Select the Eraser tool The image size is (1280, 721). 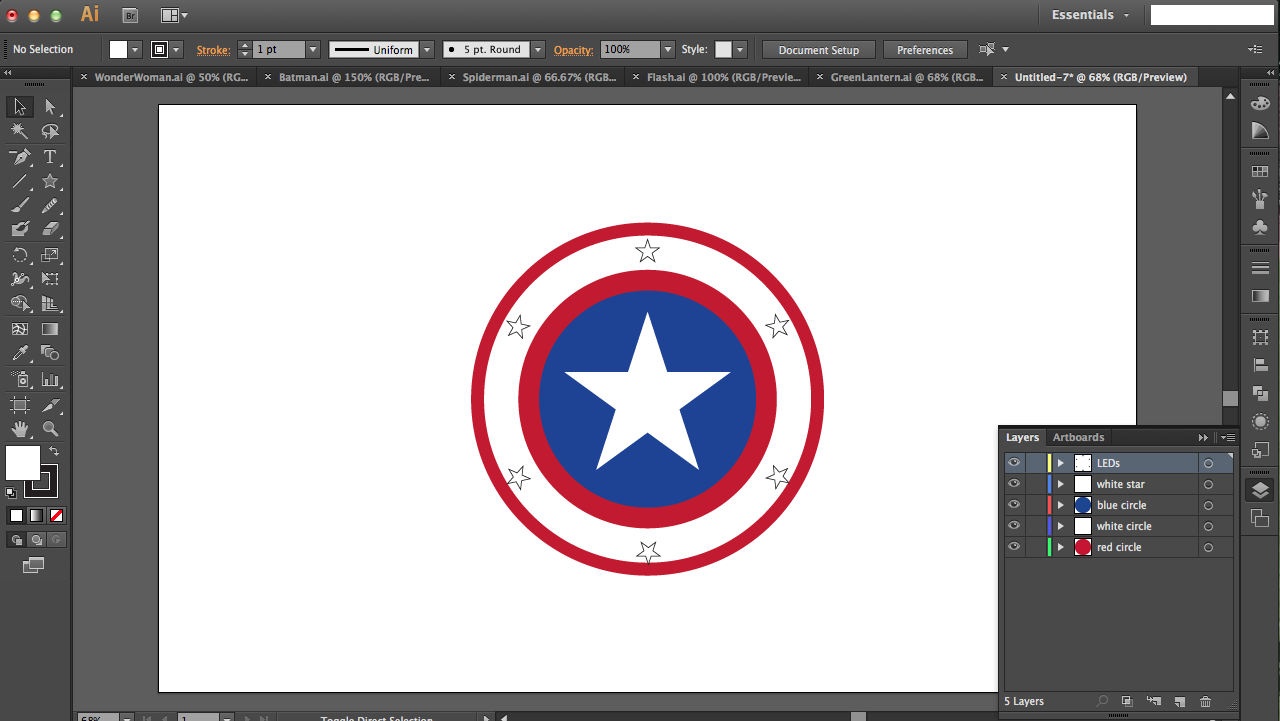50,229
